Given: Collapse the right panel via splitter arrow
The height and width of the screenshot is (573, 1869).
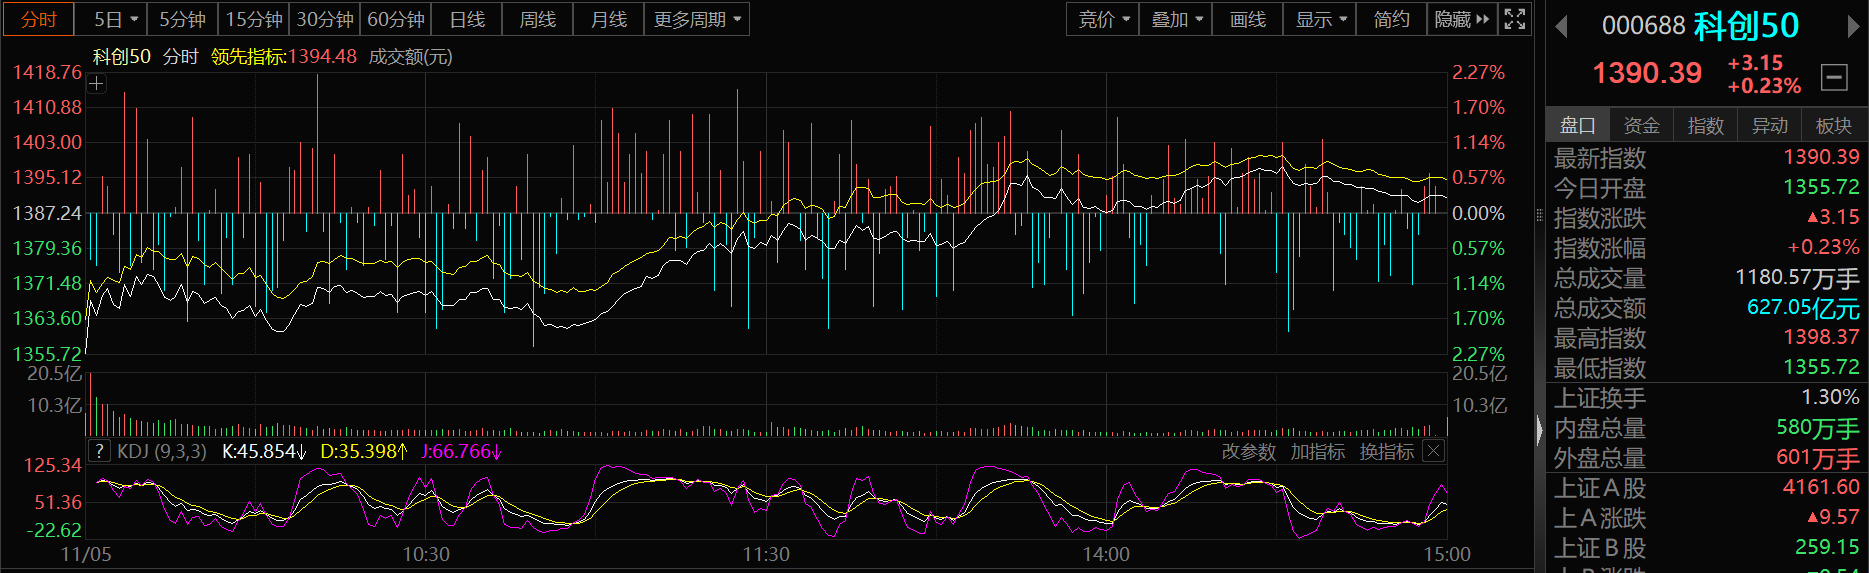Looking at the screenshot, I should 1539,430.
